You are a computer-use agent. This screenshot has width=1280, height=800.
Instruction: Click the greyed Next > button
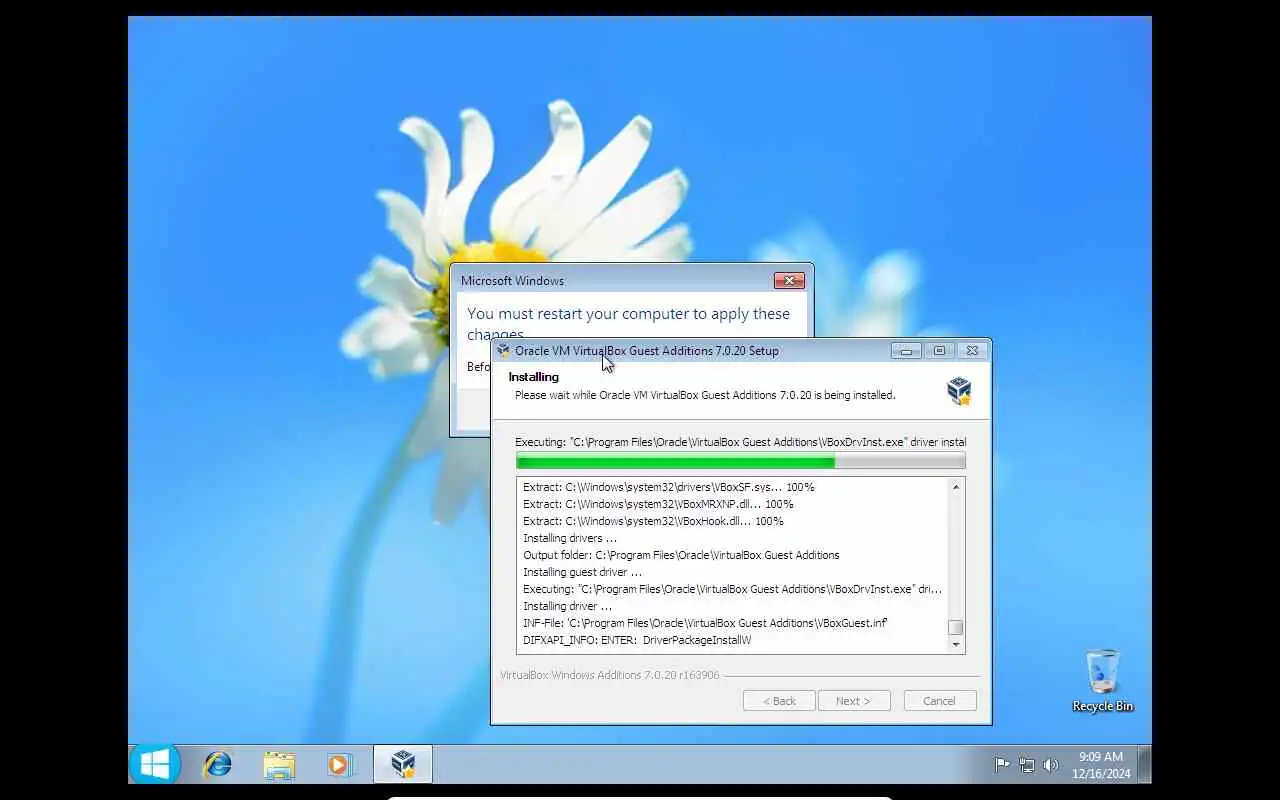point(854,701)
